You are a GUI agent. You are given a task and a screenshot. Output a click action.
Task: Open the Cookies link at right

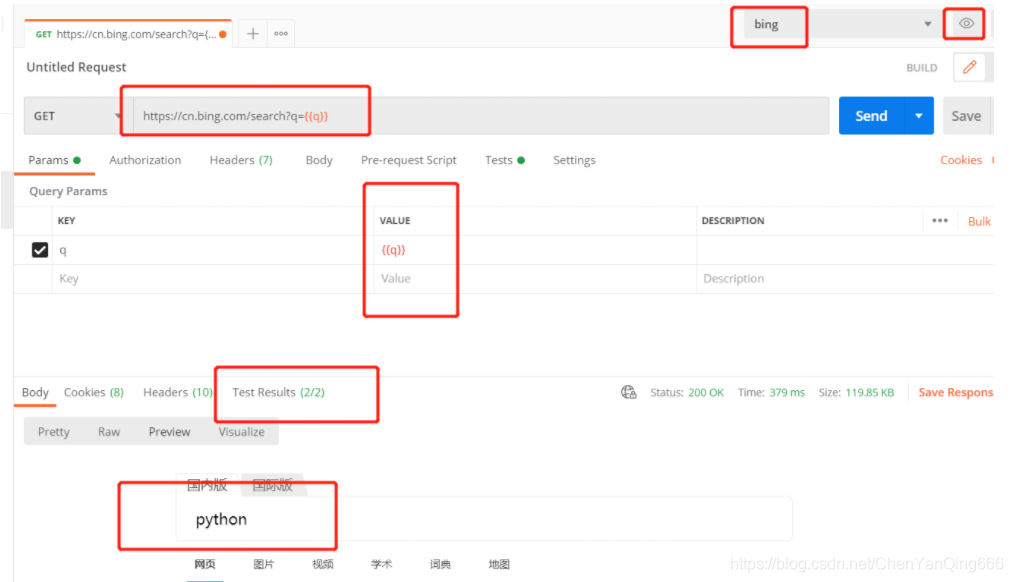pos(961,160)
